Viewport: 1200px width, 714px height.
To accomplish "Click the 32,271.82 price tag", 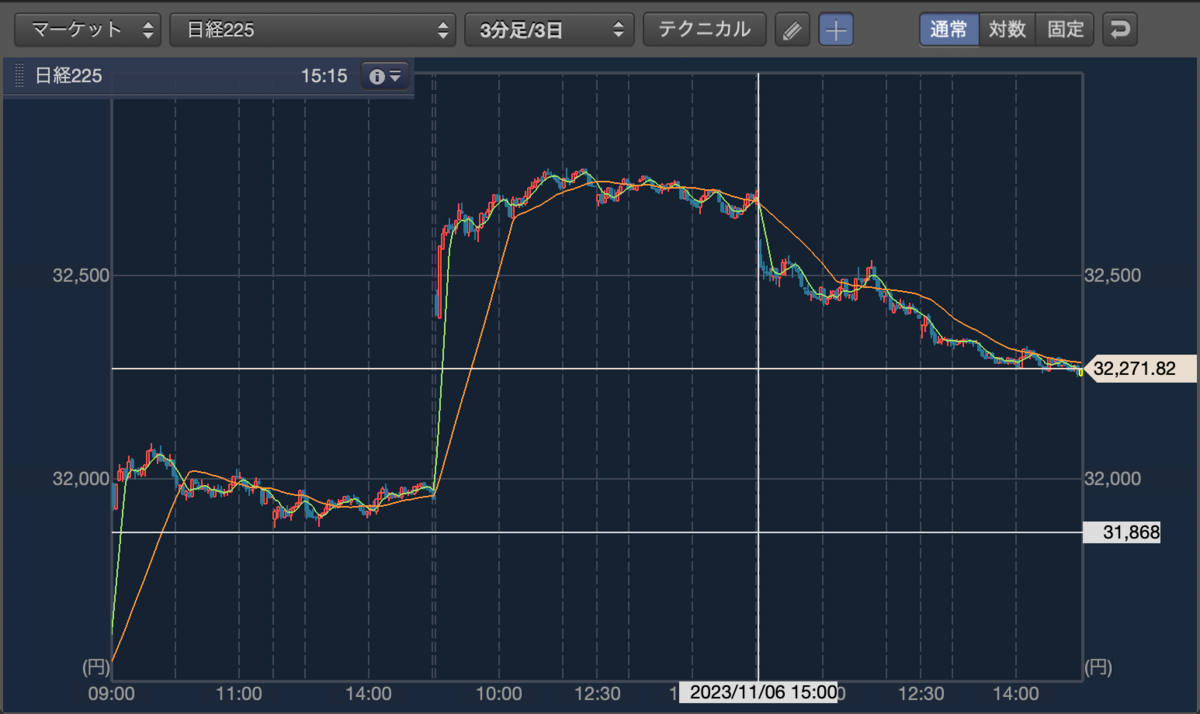I will pos(1139,368).
